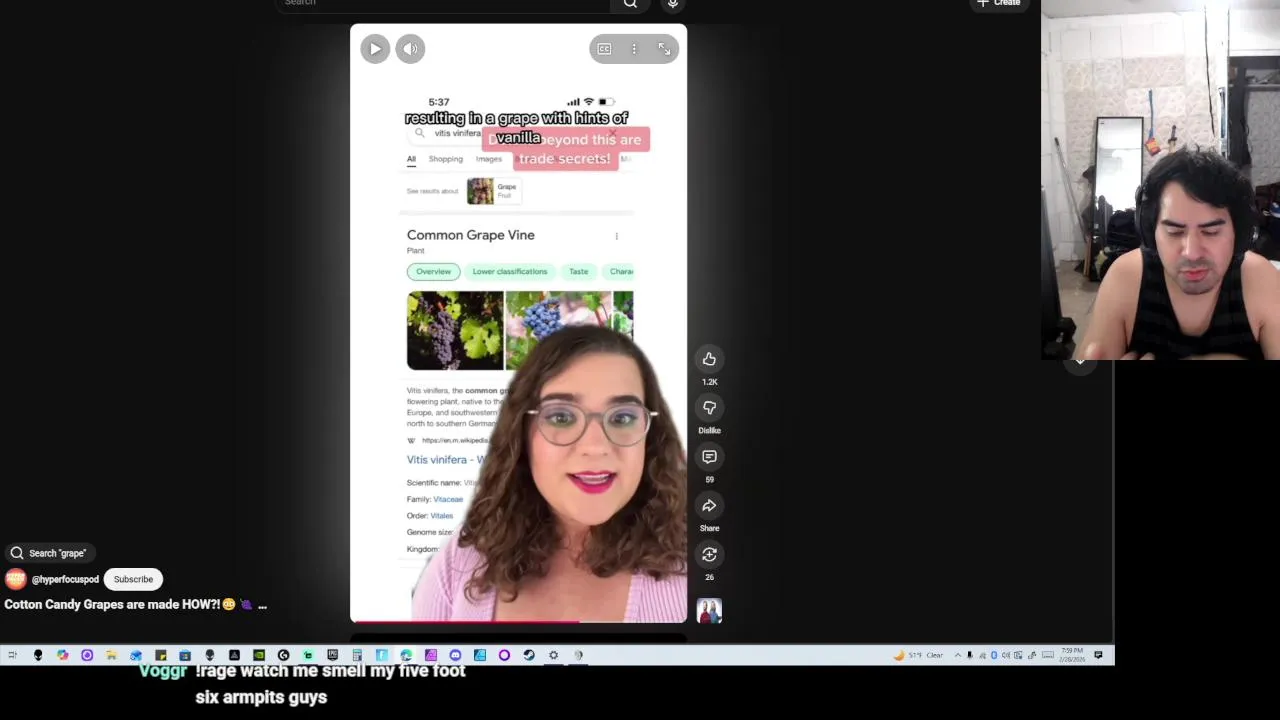
Task: Open the channel sound thumbnail below remix
Action: [709, 611]
